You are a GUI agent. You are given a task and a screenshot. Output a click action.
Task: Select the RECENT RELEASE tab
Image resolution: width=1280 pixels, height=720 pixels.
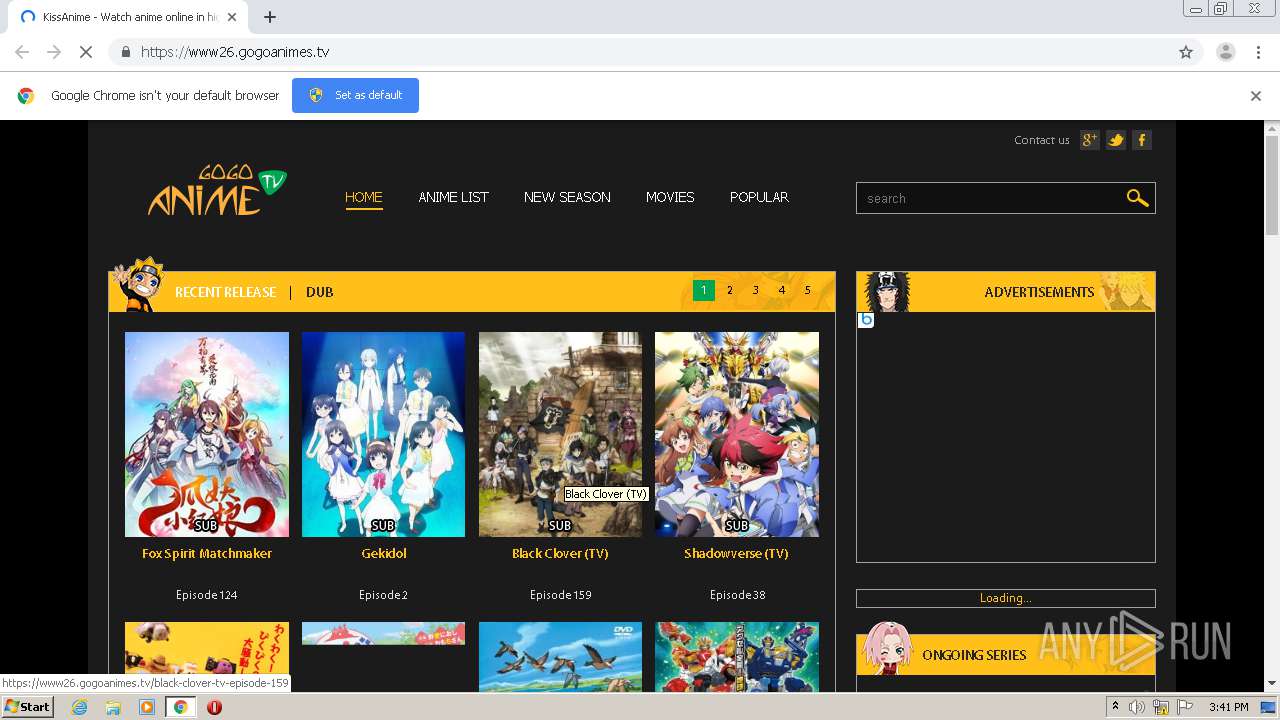point(225,292)
